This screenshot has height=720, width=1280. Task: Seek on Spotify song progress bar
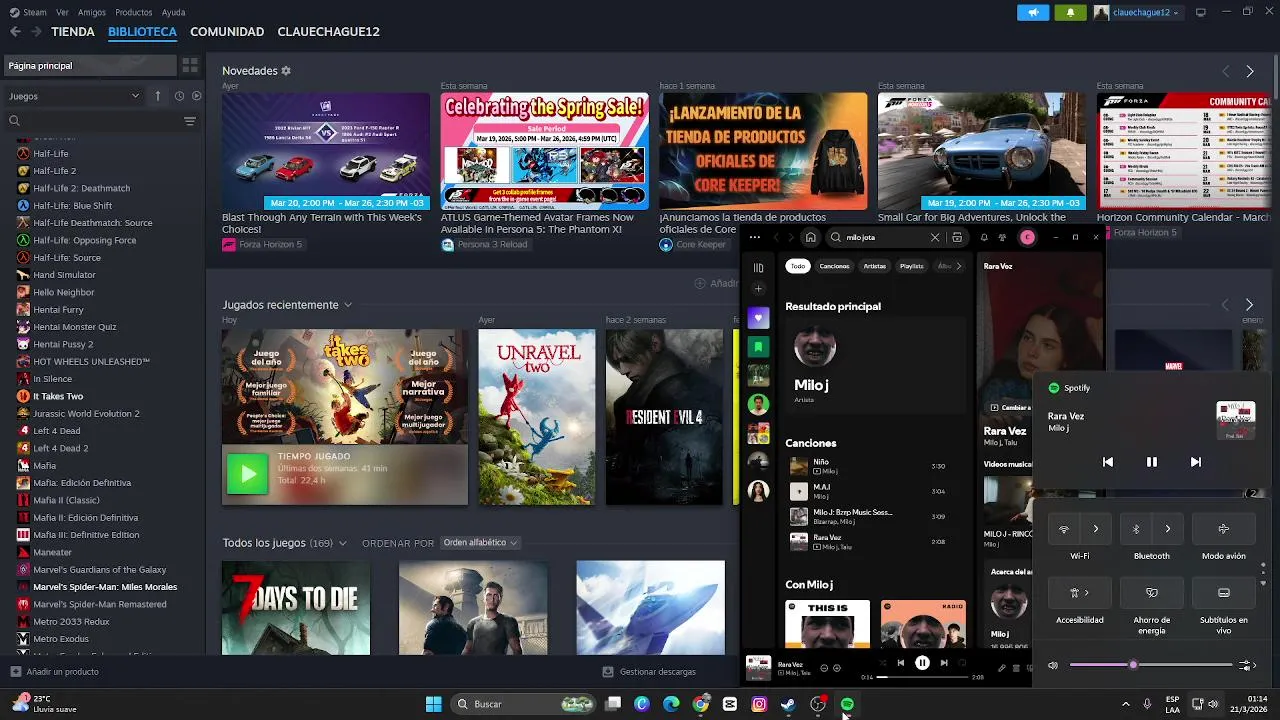click(922, 677)
